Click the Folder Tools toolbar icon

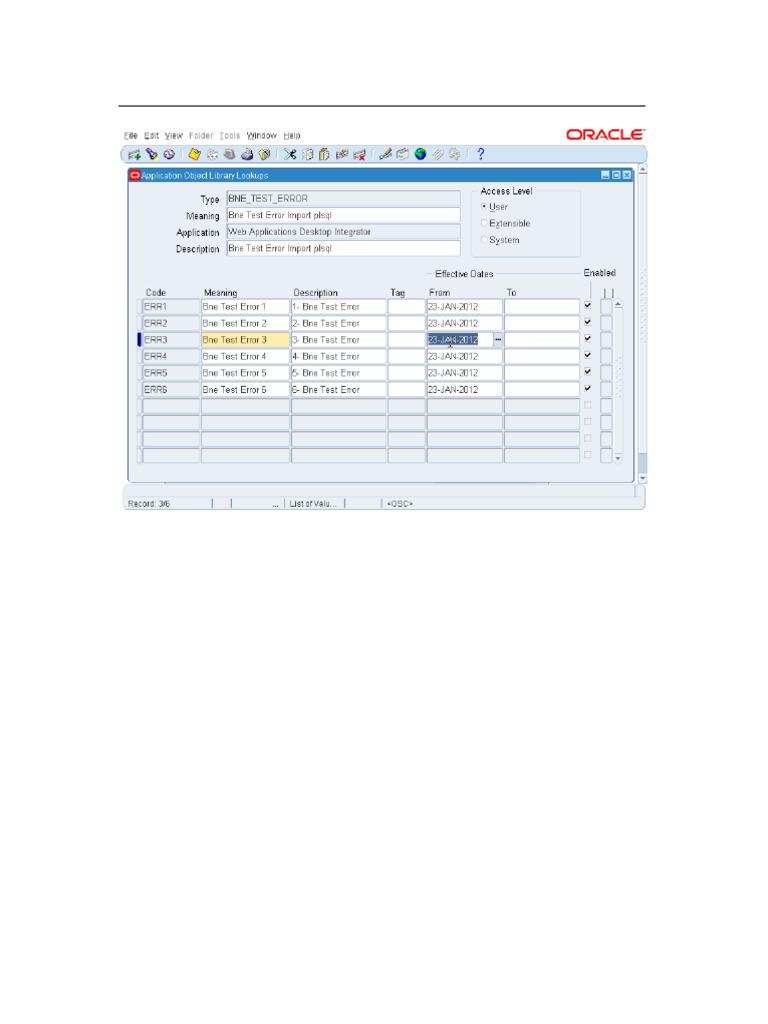click(455, 155)
